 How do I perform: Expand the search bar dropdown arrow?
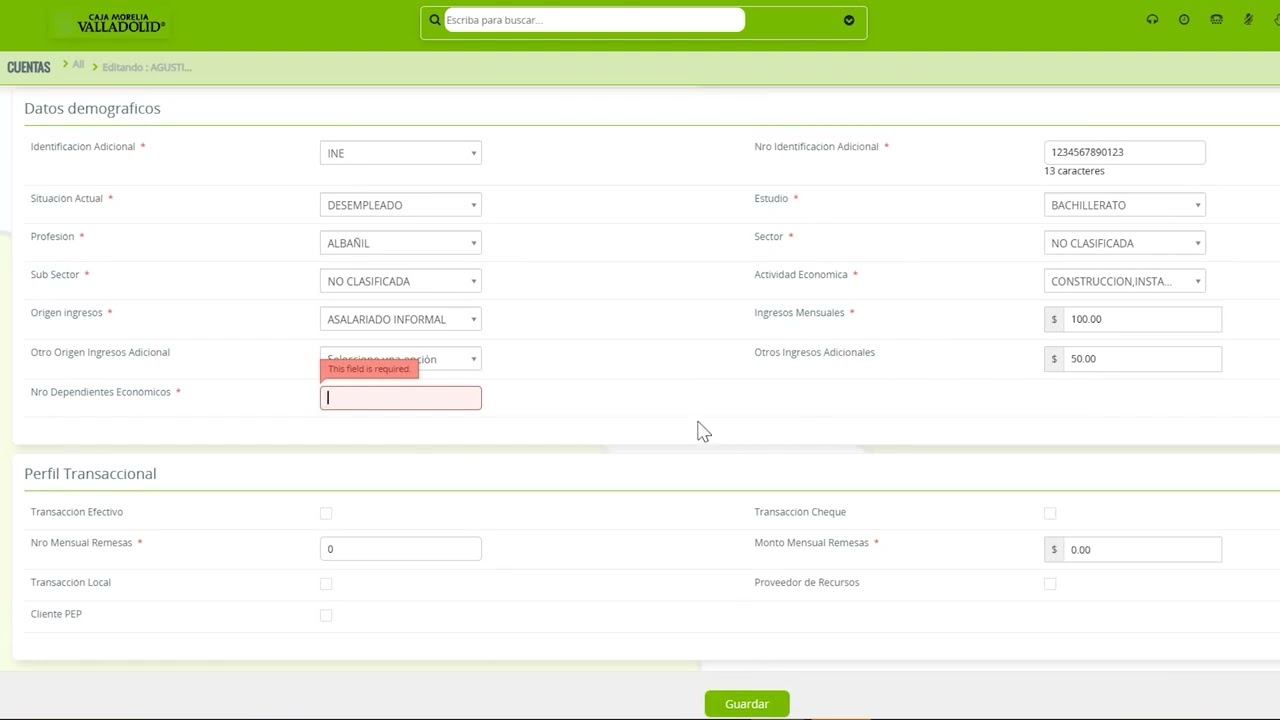[849, 20]
